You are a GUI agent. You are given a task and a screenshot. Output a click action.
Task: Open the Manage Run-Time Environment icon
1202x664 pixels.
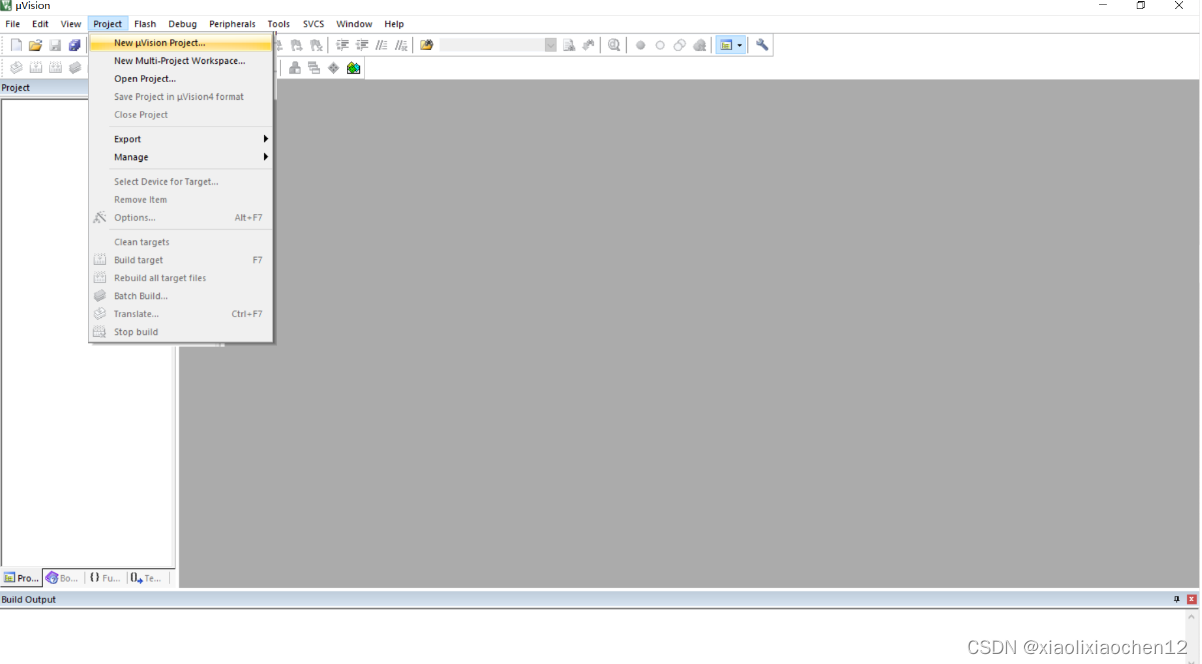314,68
